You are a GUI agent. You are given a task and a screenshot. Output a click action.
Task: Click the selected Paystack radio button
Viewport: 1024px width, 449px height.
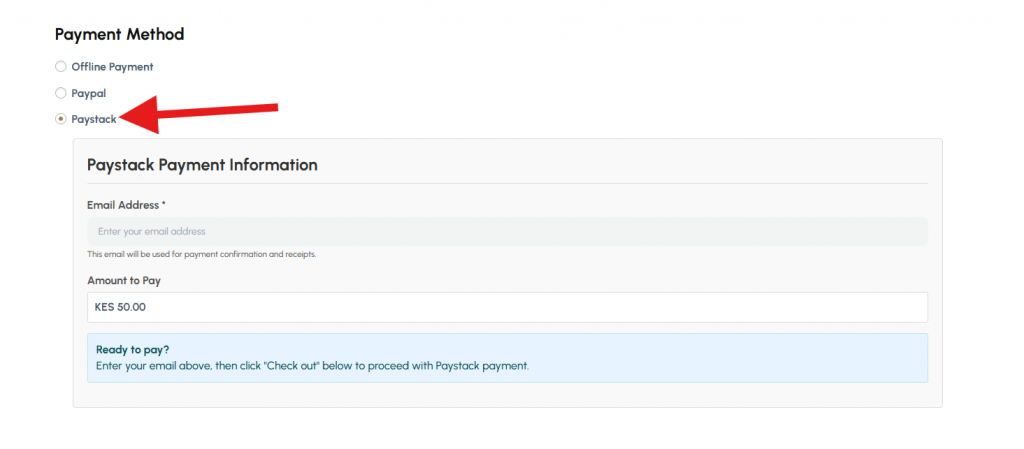coord(61,119)
